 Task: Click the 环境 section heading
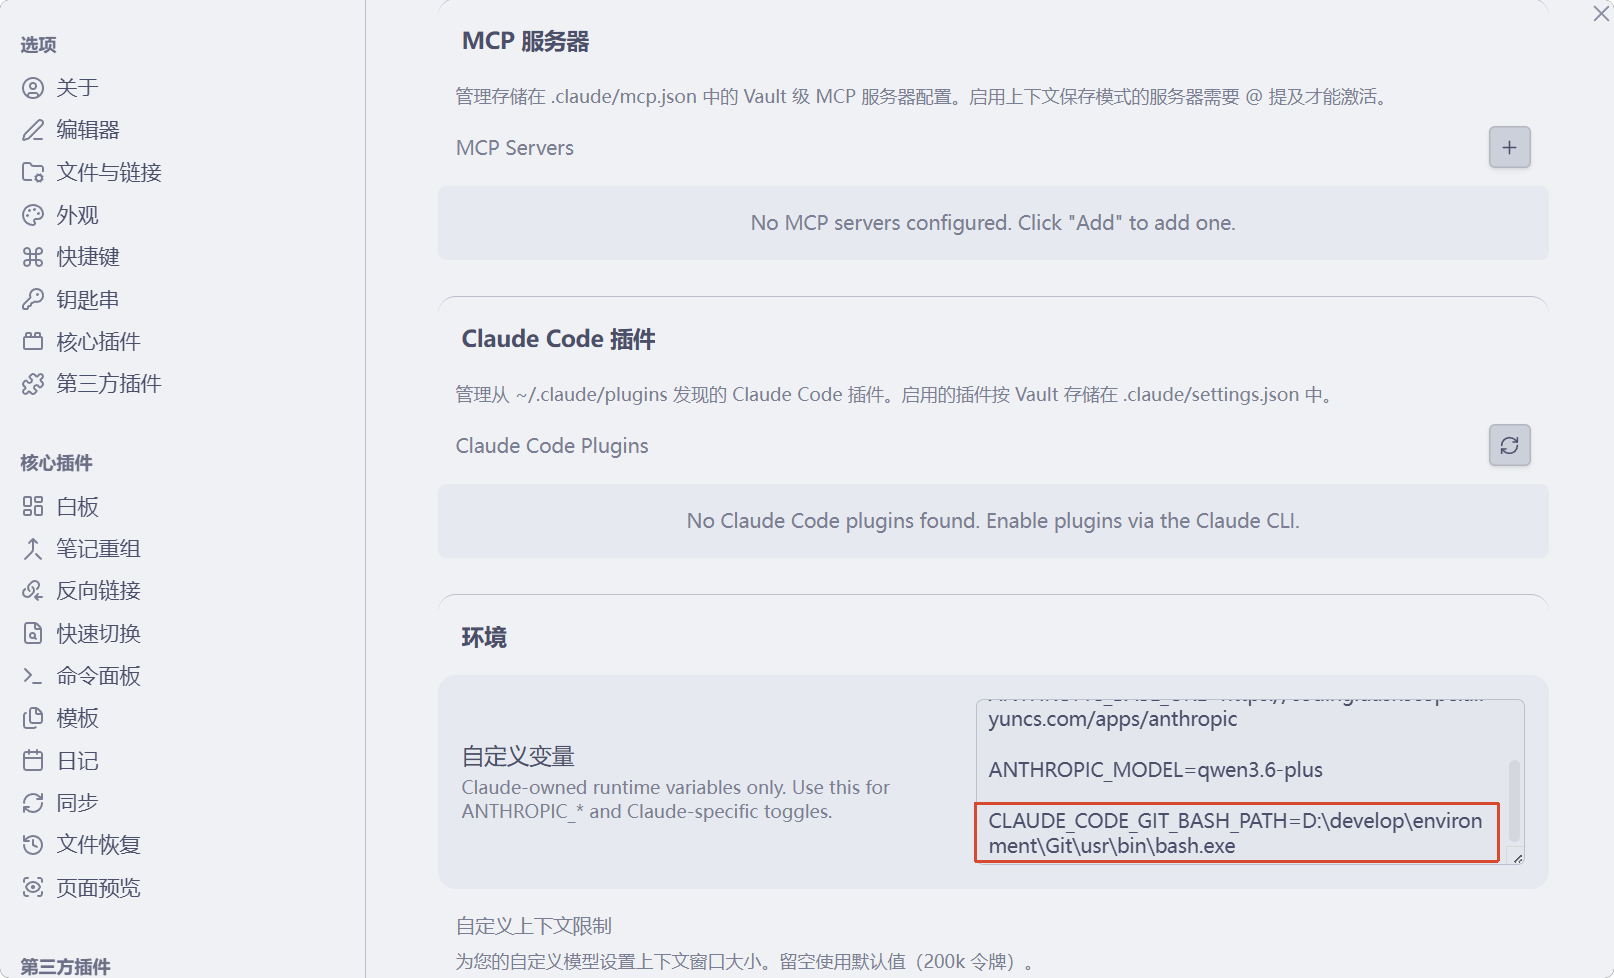pos(484,637)
